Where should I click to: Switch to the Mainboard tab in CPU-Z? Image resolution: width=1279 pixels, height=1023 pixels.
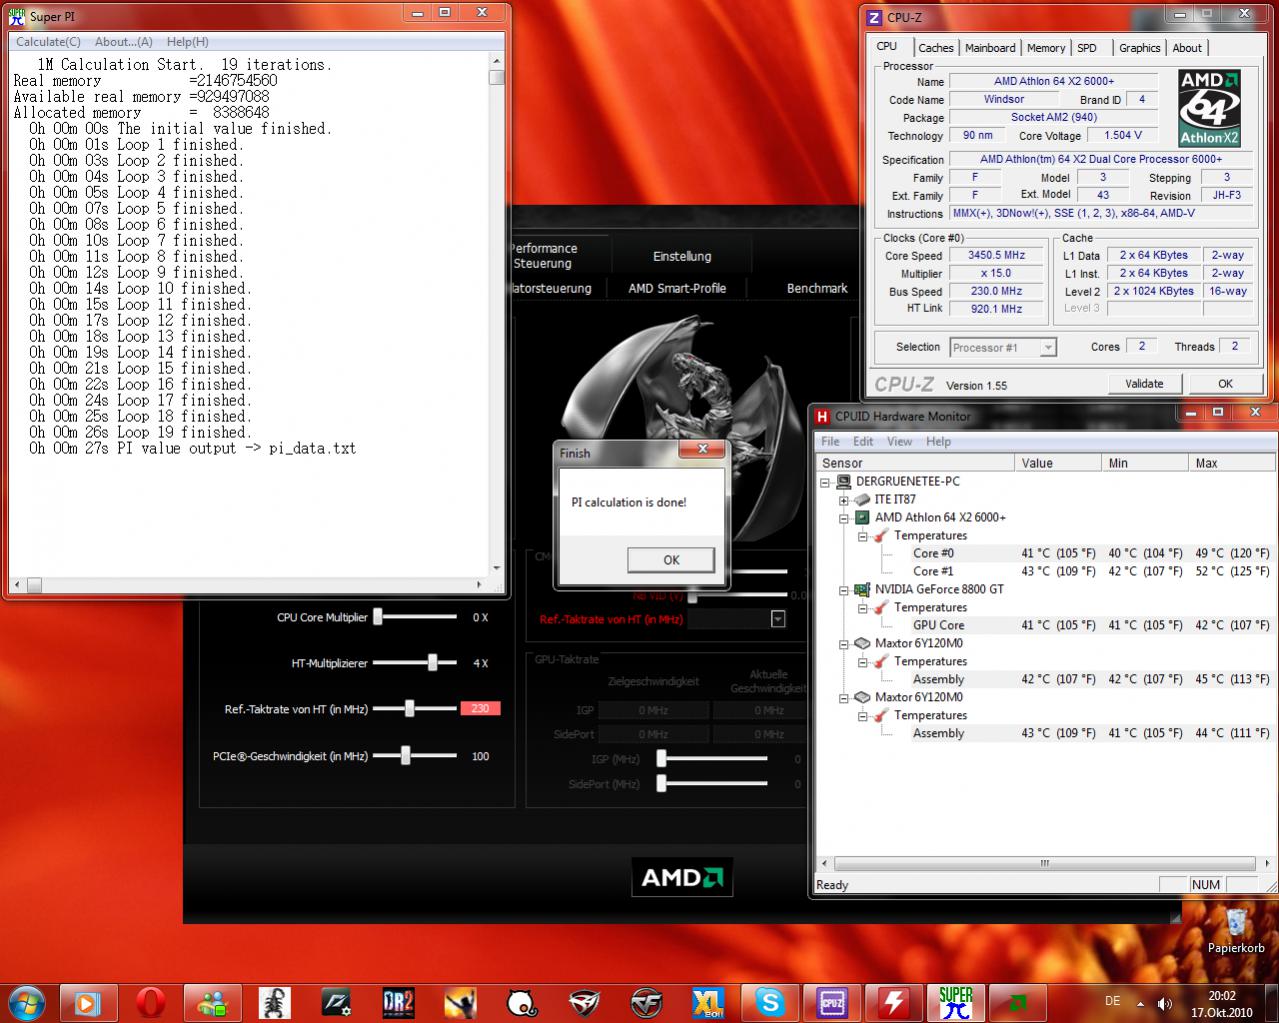(x=990, y=48)
